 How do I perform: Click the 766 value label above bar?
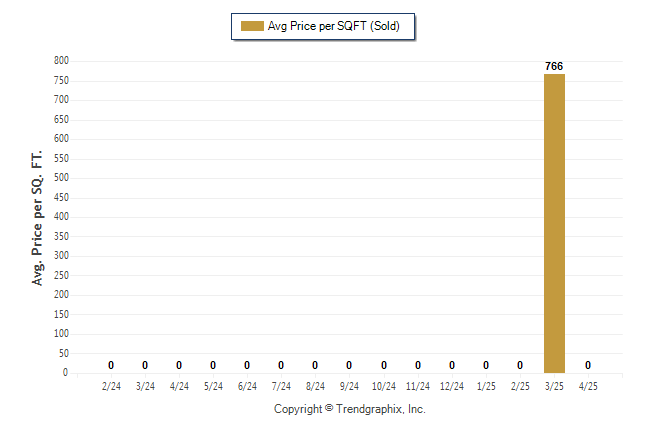click(554, 66)
